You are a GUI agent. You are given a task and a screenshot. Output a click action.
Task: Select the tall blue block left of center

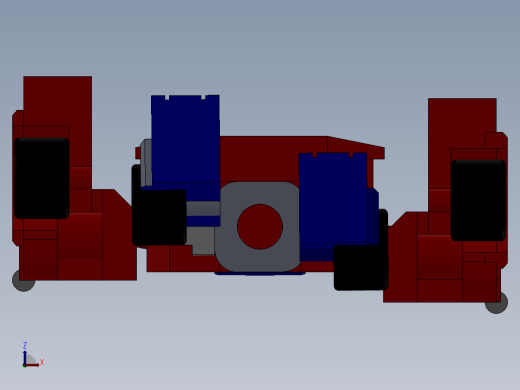pyautogui.click(x=185, y=142)
